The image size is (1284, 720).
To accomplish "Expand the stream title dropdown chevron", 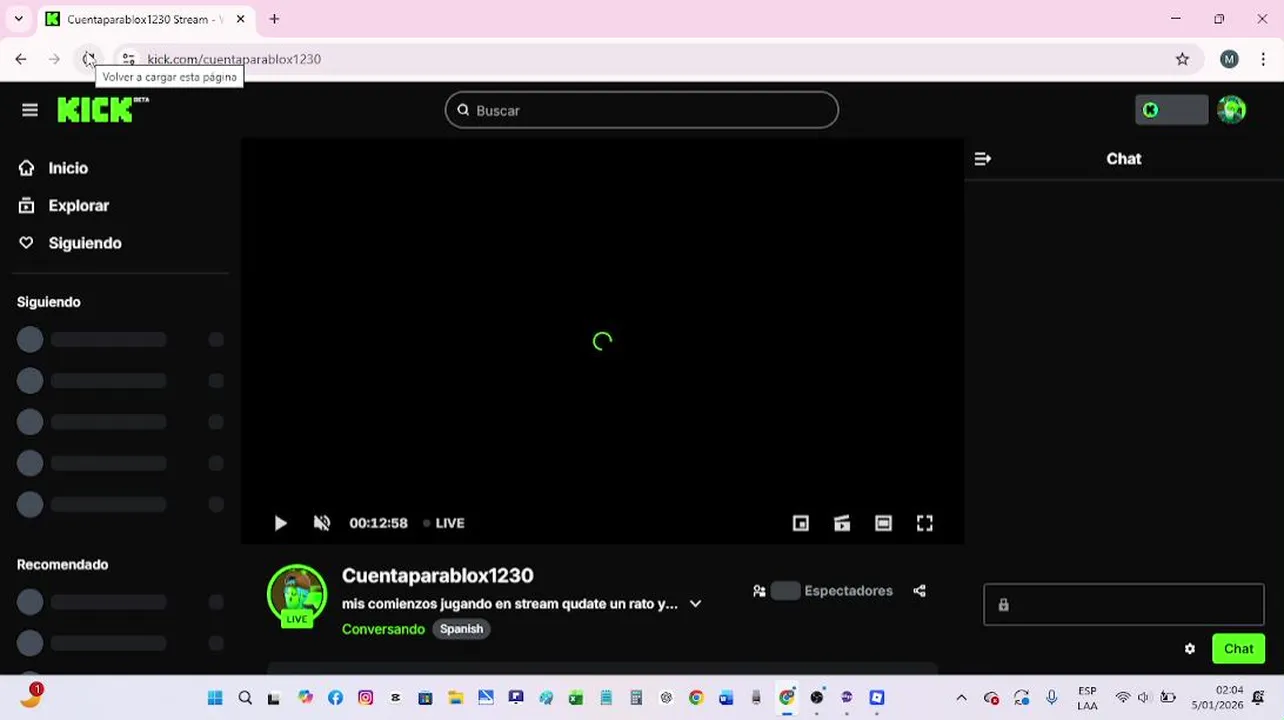I will pos(695,604).
